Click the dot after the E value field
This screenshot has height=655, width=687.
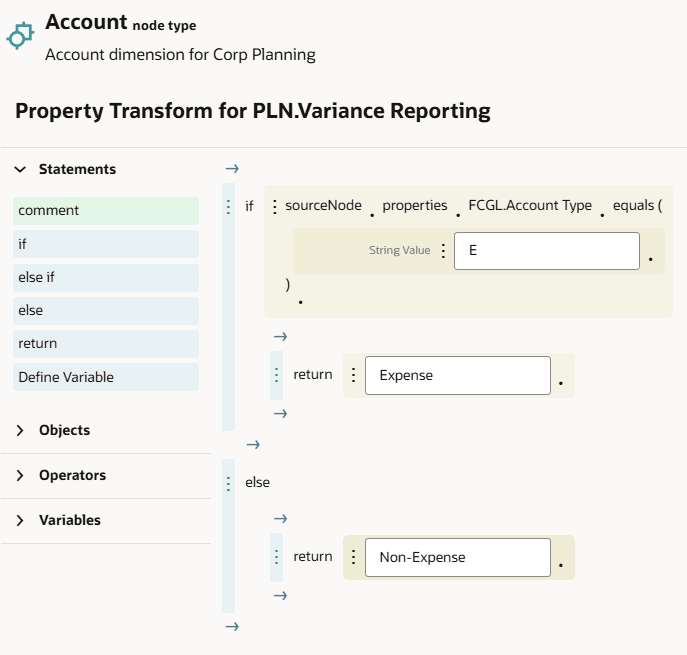651,259
